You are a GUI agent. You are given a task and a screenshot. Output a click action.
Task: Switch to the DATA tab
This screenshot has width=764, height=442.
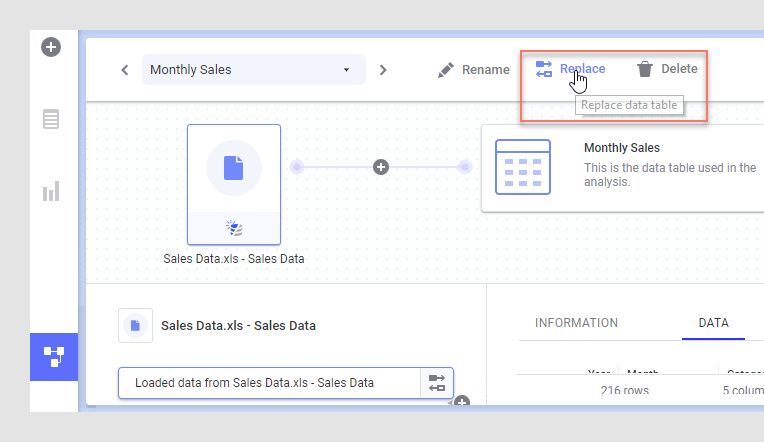click(x=713, y=323)
